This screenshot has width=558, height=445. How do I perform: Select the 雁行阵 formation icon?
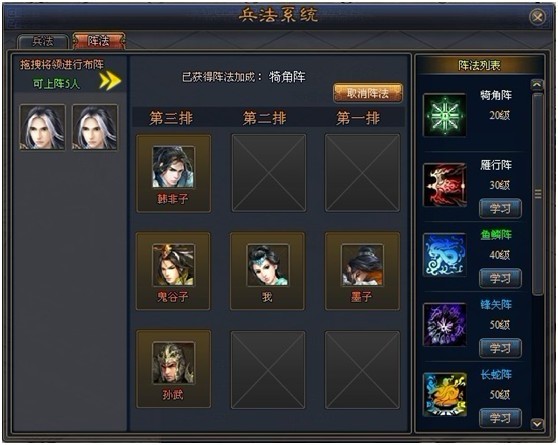tap(444, 185)
